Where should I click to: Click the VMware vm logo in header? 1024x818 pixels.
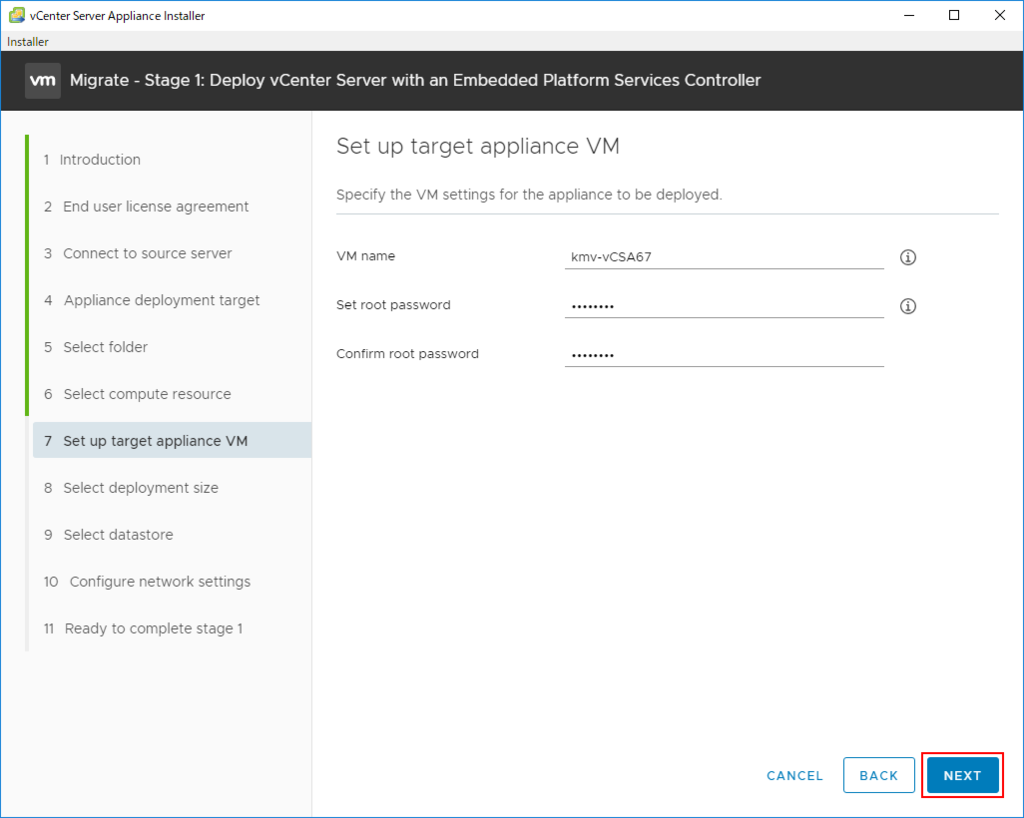click(x=43, y=80)
